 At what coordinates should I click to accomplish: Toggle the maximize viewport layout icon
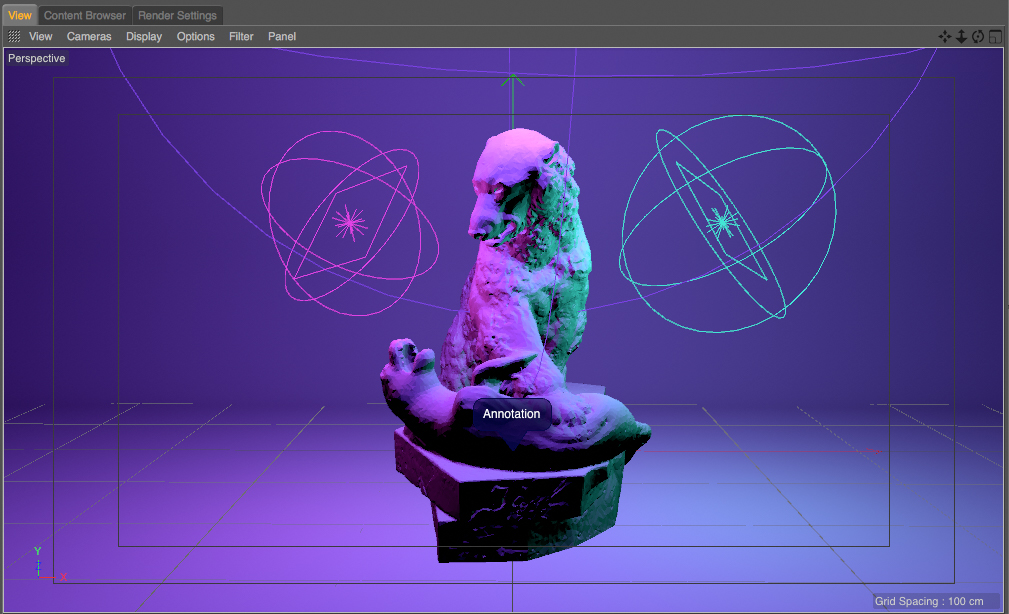(995, 36)
